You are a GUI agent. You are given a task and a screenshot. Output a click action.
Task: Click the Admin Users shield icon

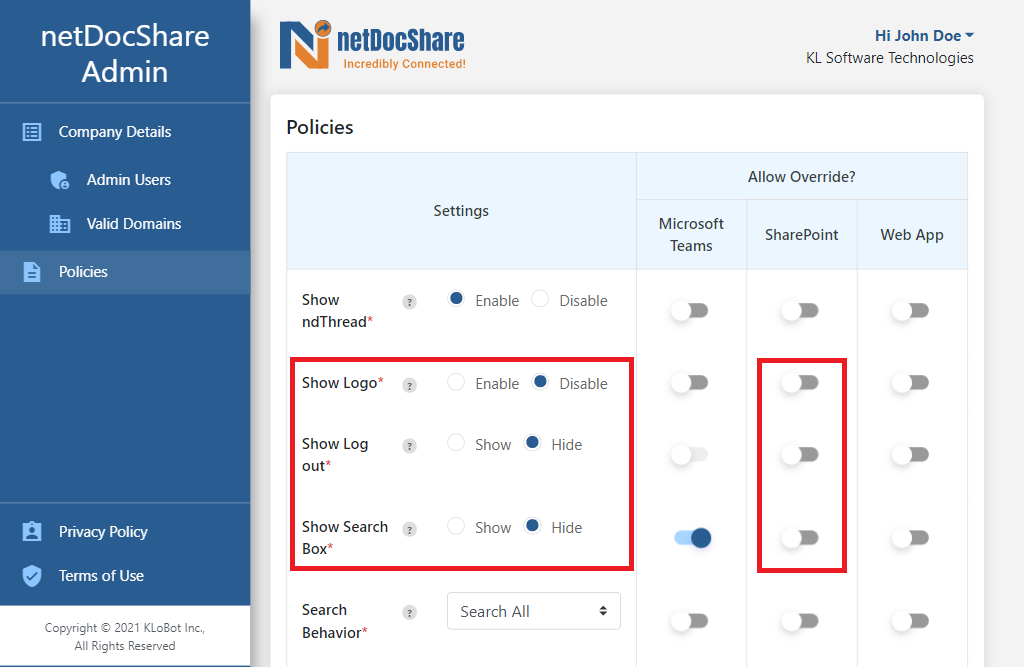coord(59,180)
